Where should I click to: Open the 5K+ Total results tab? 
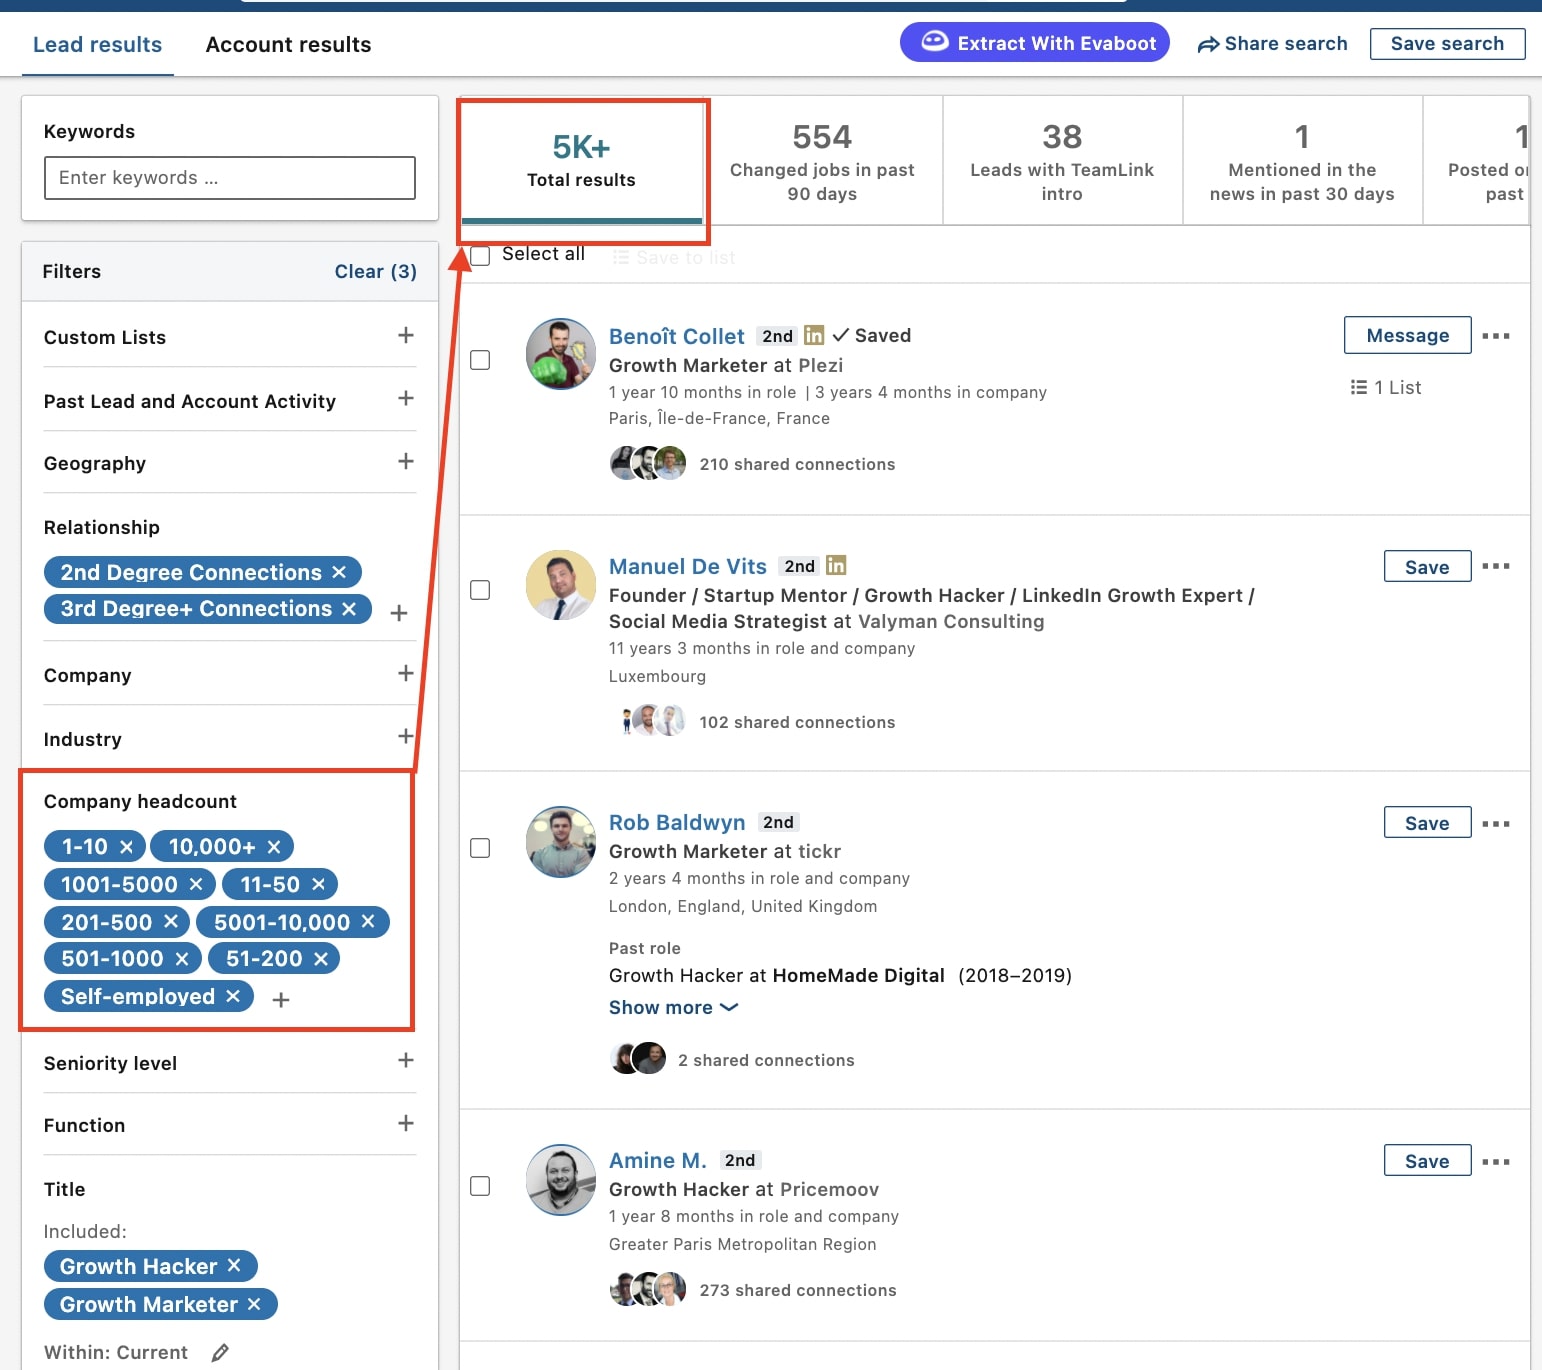[x=582, y=161]
